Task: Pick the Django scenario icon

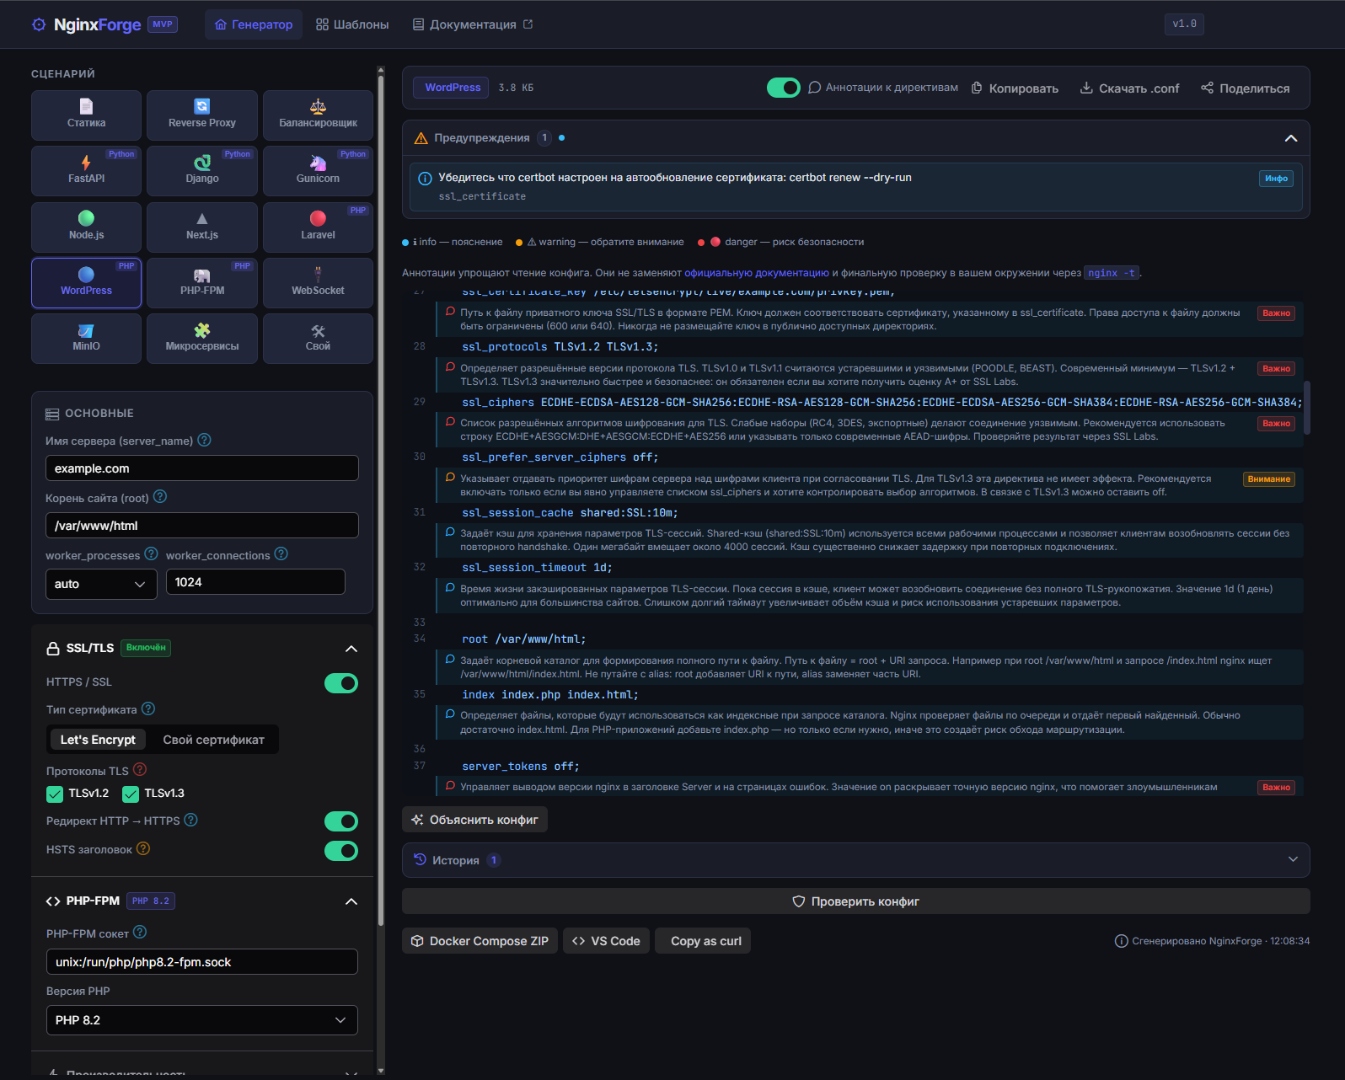Action: (202, 162)
